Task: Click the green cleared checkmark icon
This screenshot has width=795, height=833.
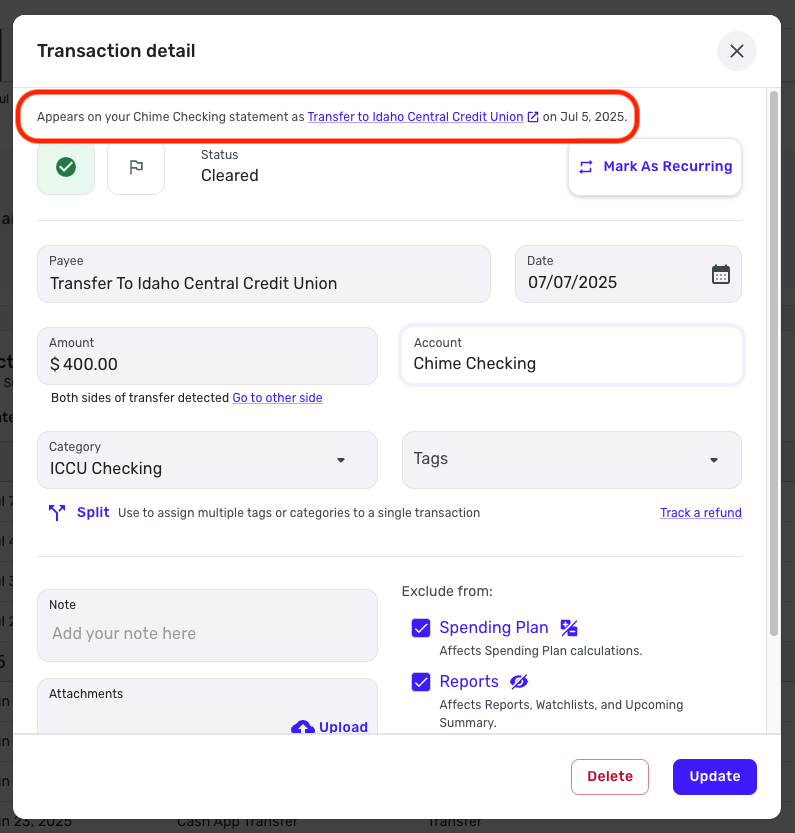Action: coord(66,167)
